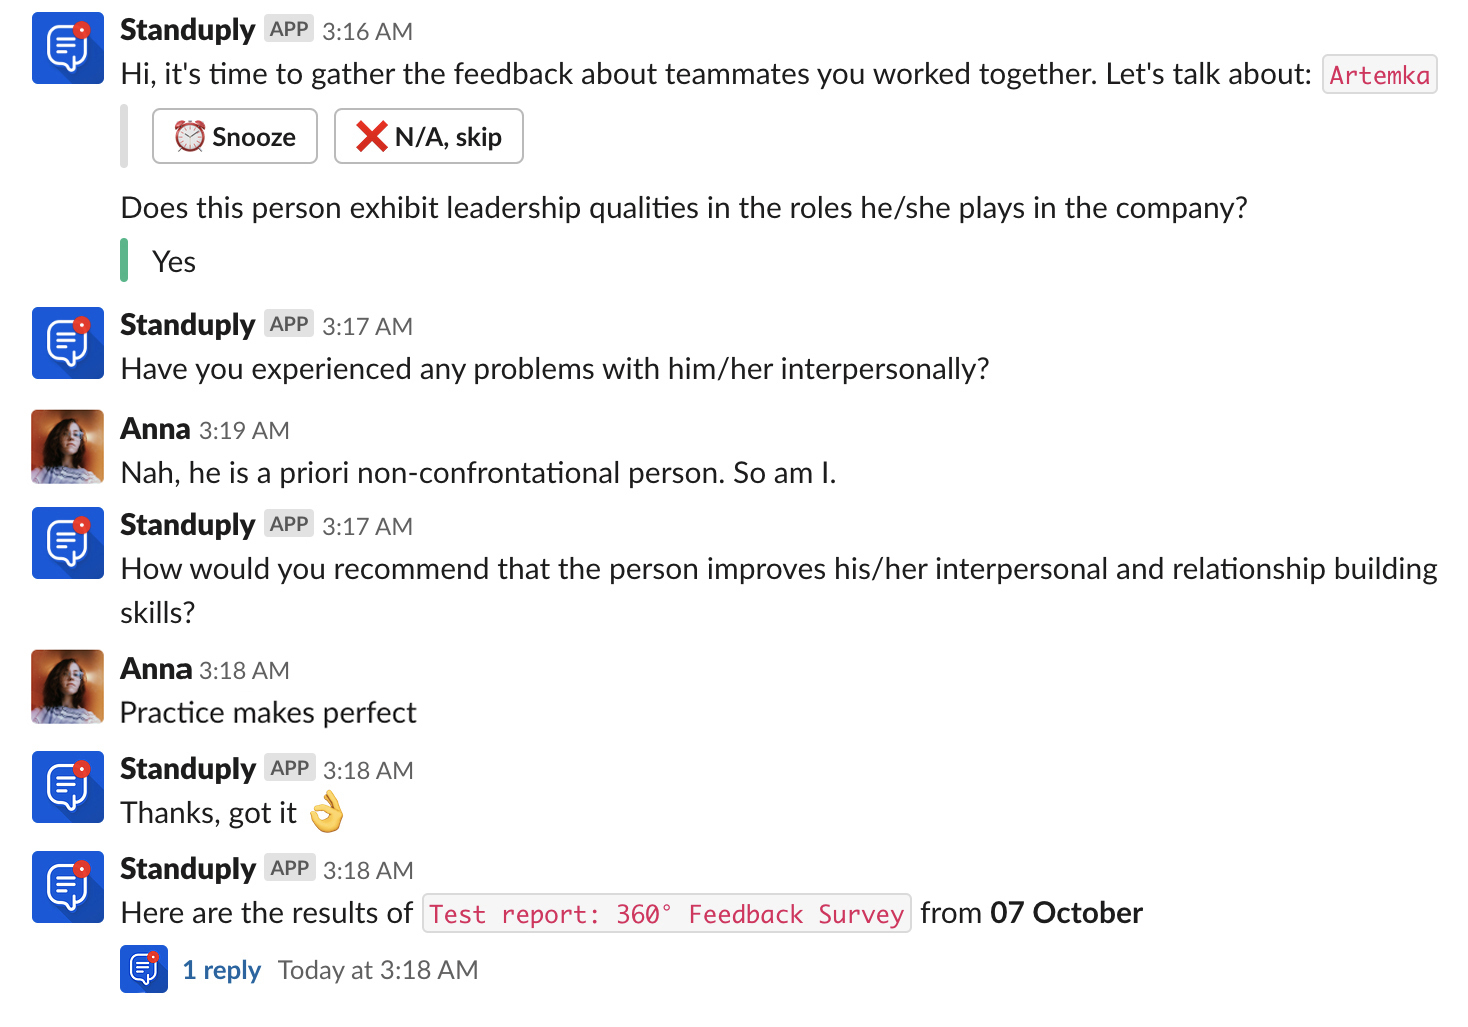The width and height of the screenshot is (1468, 1027).
Task: Click Standuply avatar on the 3:16 AM message
Action: 68,48
